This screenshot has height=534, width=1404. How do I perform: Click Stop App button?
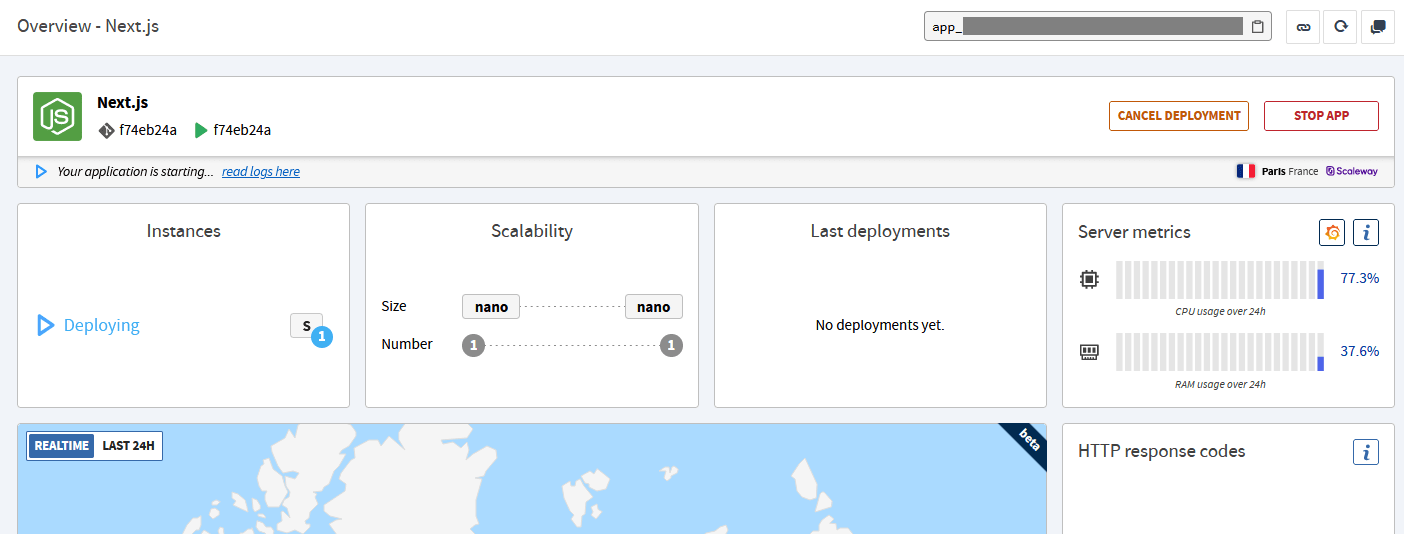(1321, 116)
